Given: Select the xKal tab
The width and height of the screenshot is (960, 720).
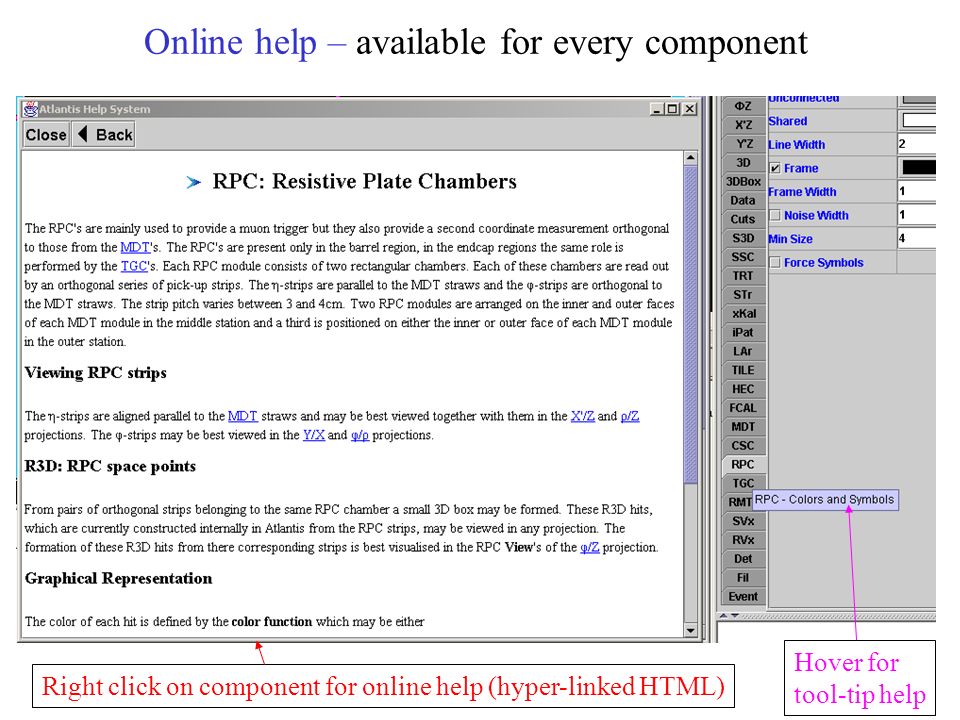Looking at the screenshot, I should tap(743, 313).
